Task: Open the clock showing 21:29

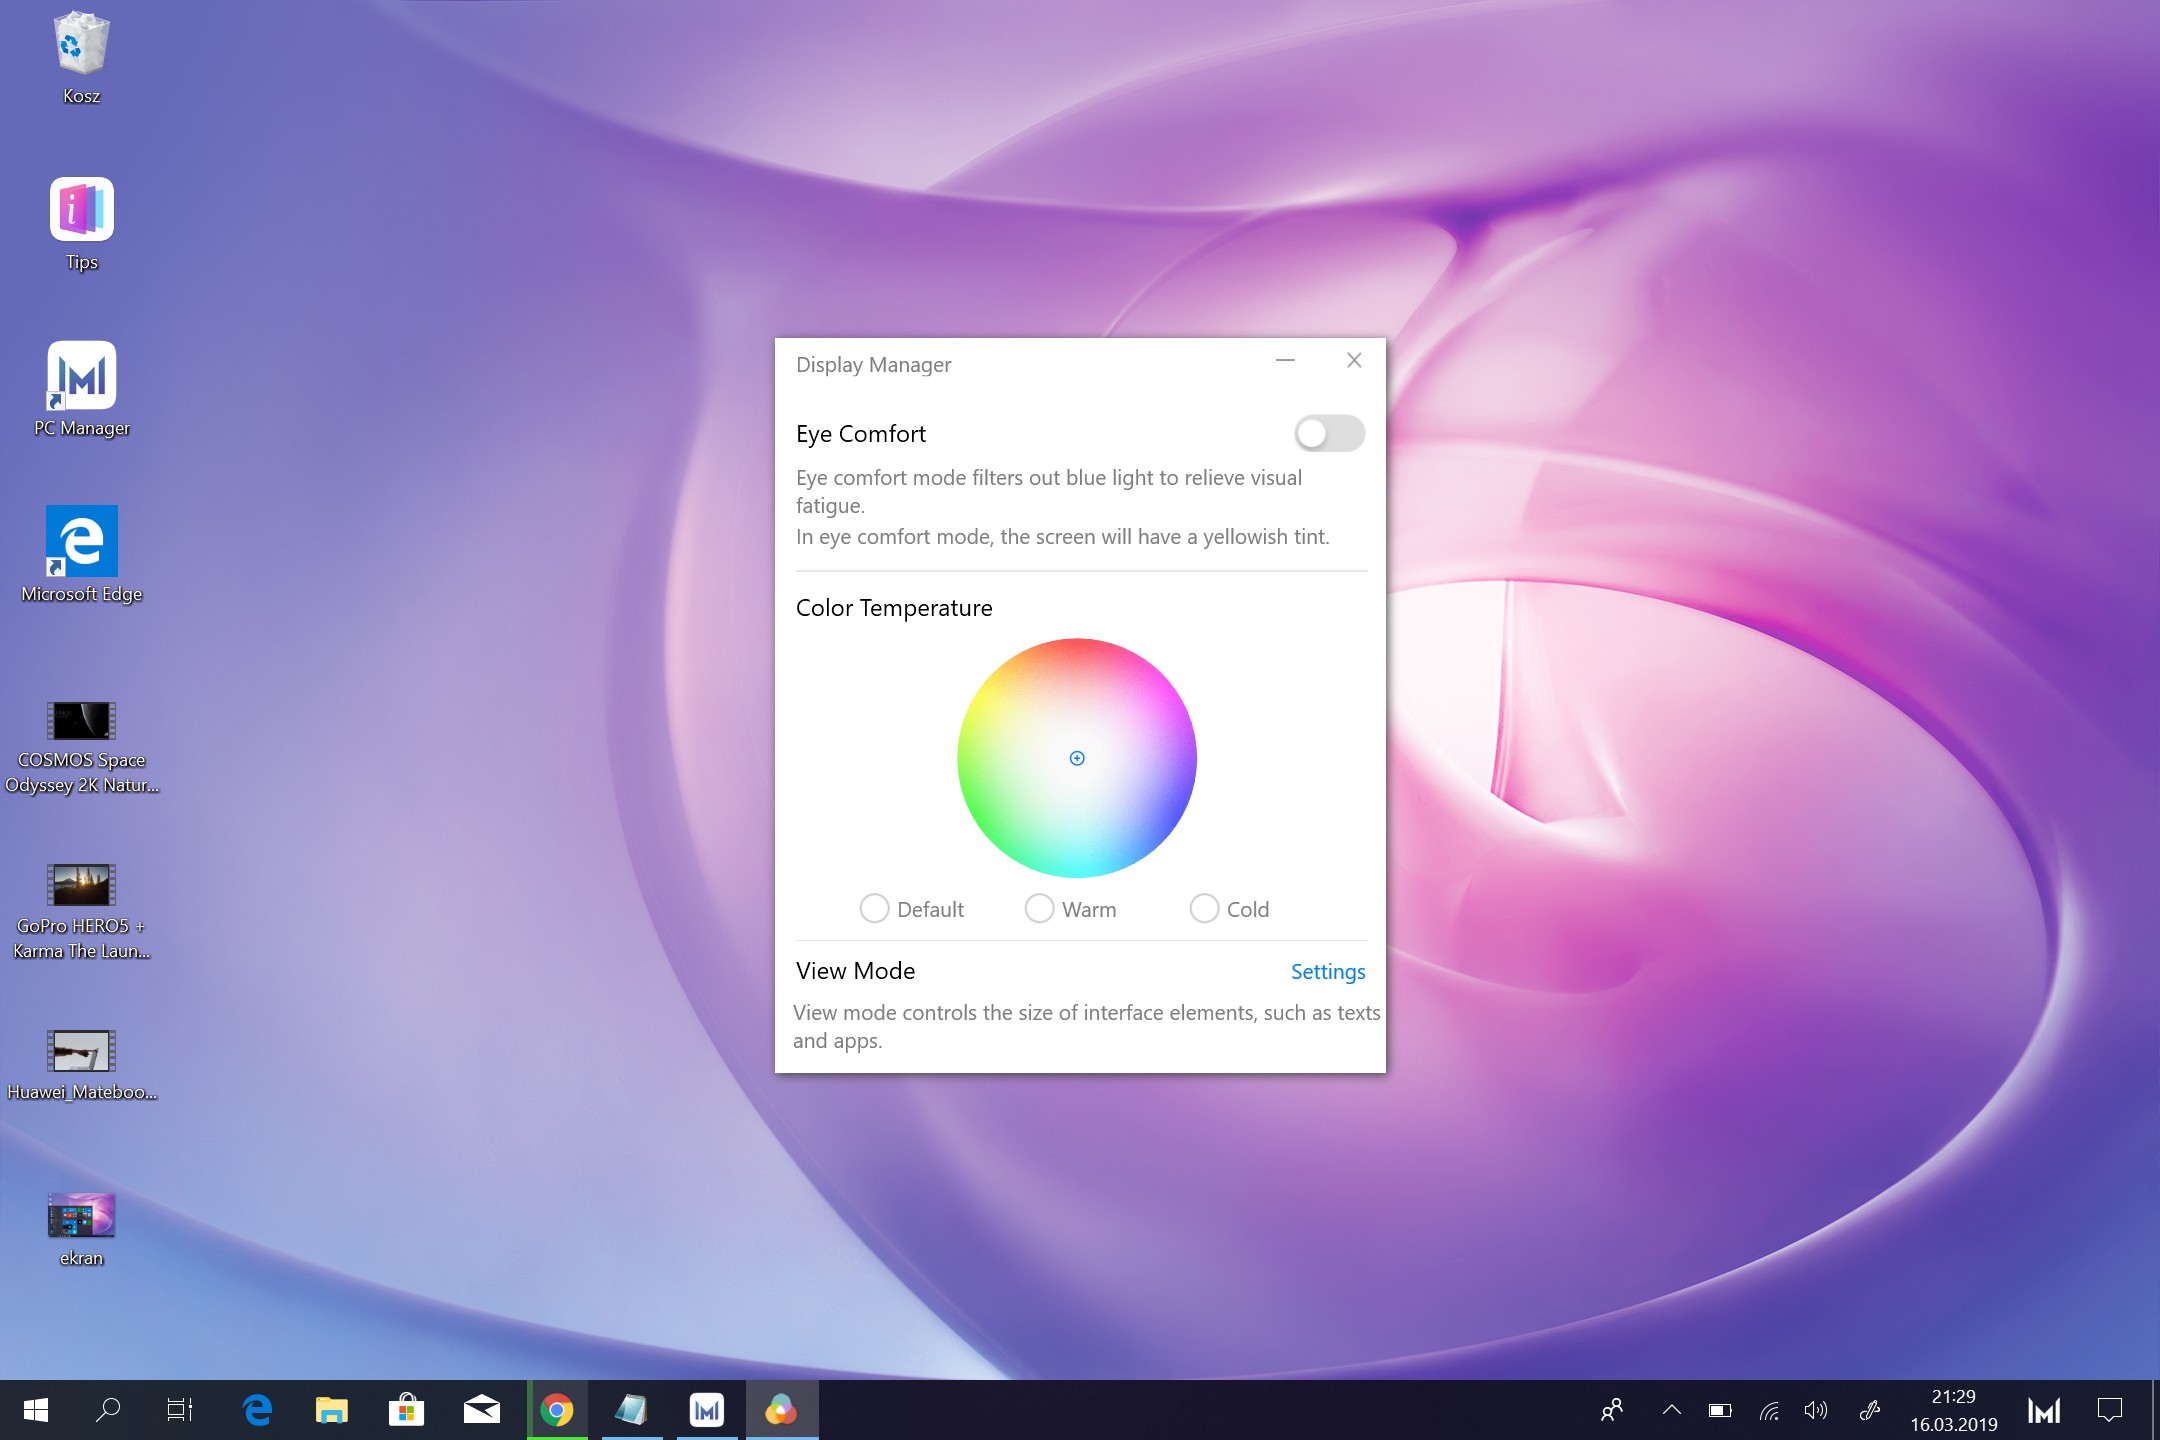Action: pos(1953,1410)
